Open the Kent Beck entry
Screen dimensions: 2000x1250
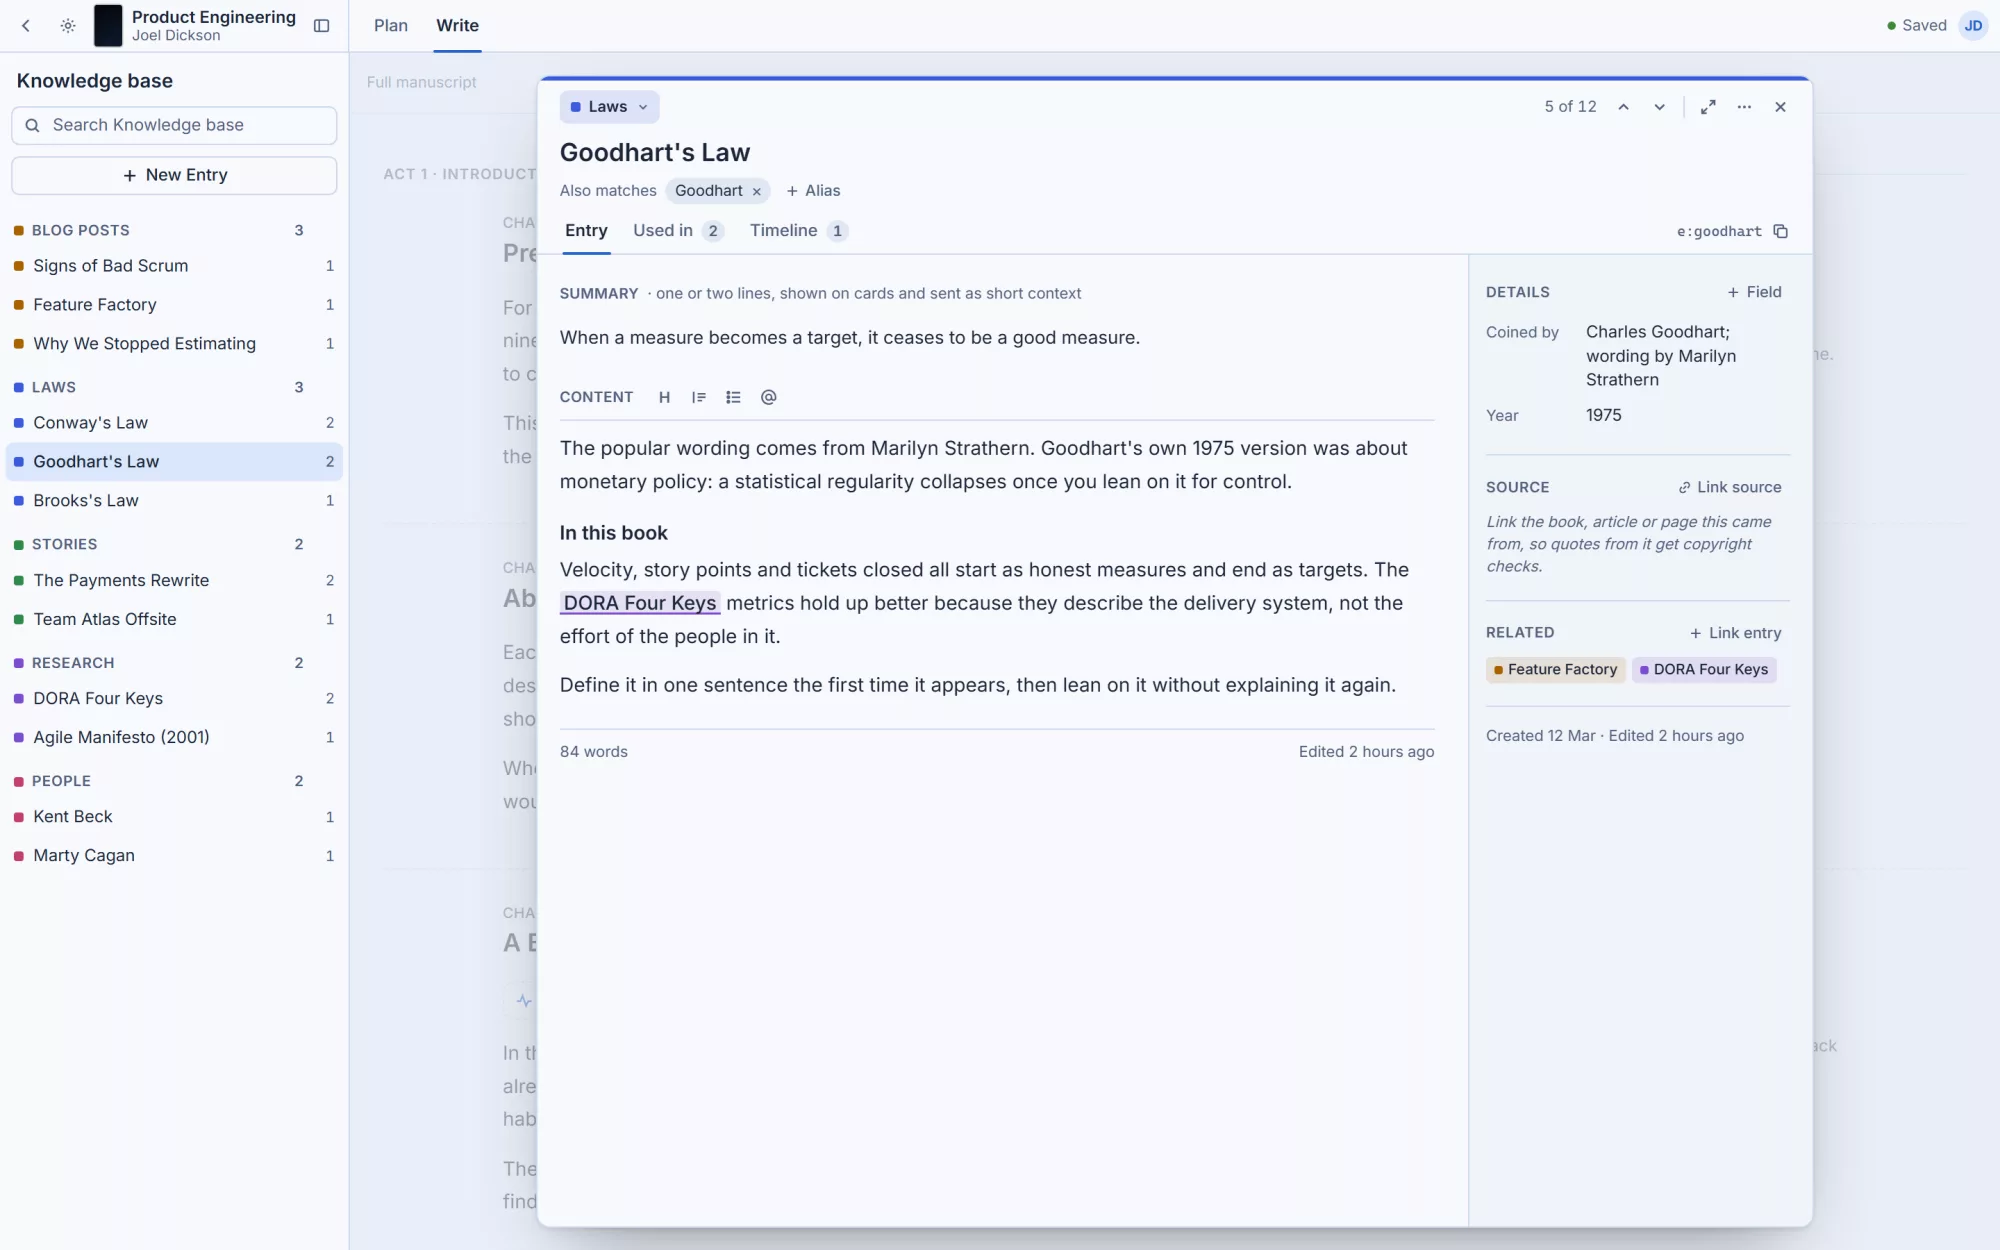174,817
